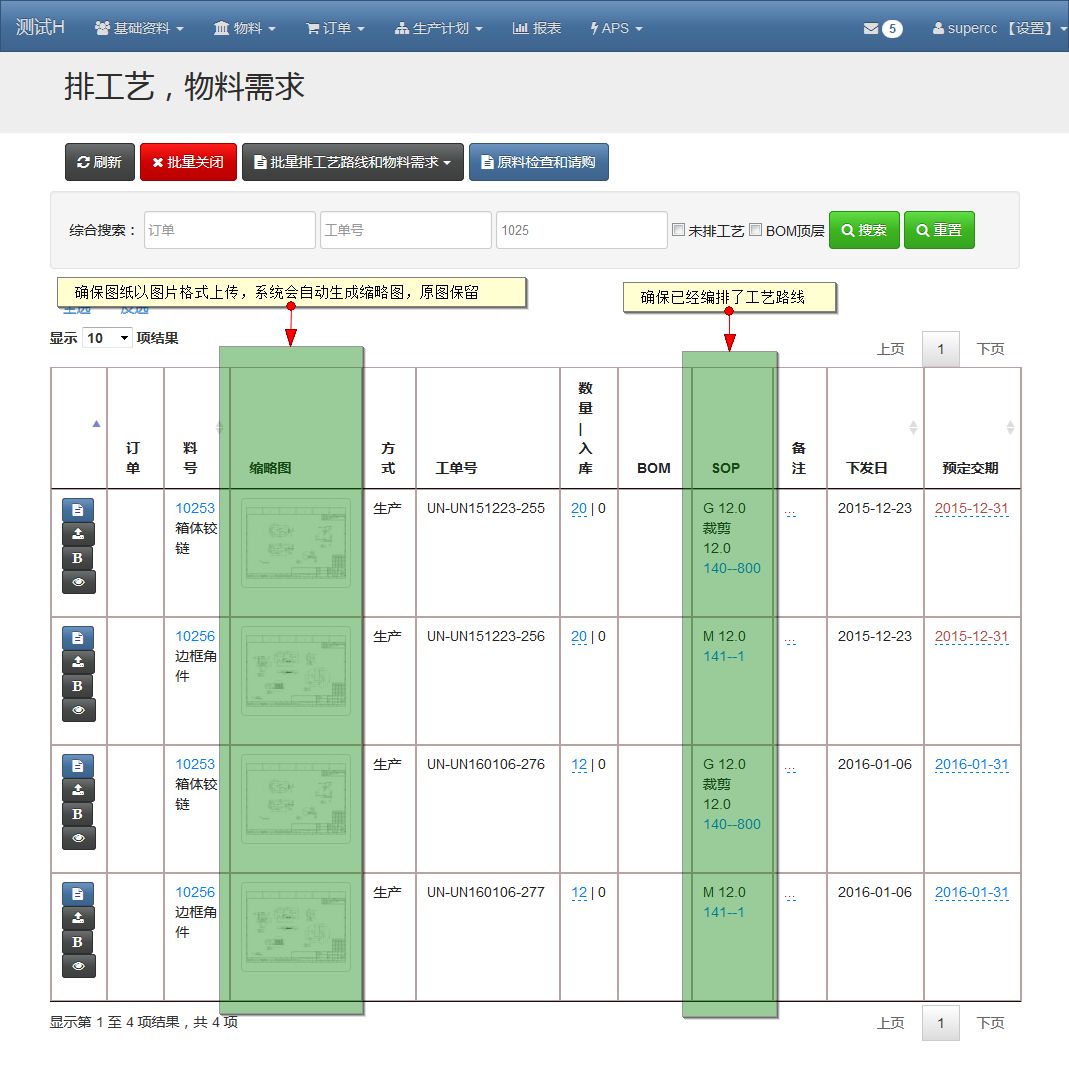Click the B icon for order UN-UN151223-256
This screenshot has width=1069, height=1081.
[78, 686]
